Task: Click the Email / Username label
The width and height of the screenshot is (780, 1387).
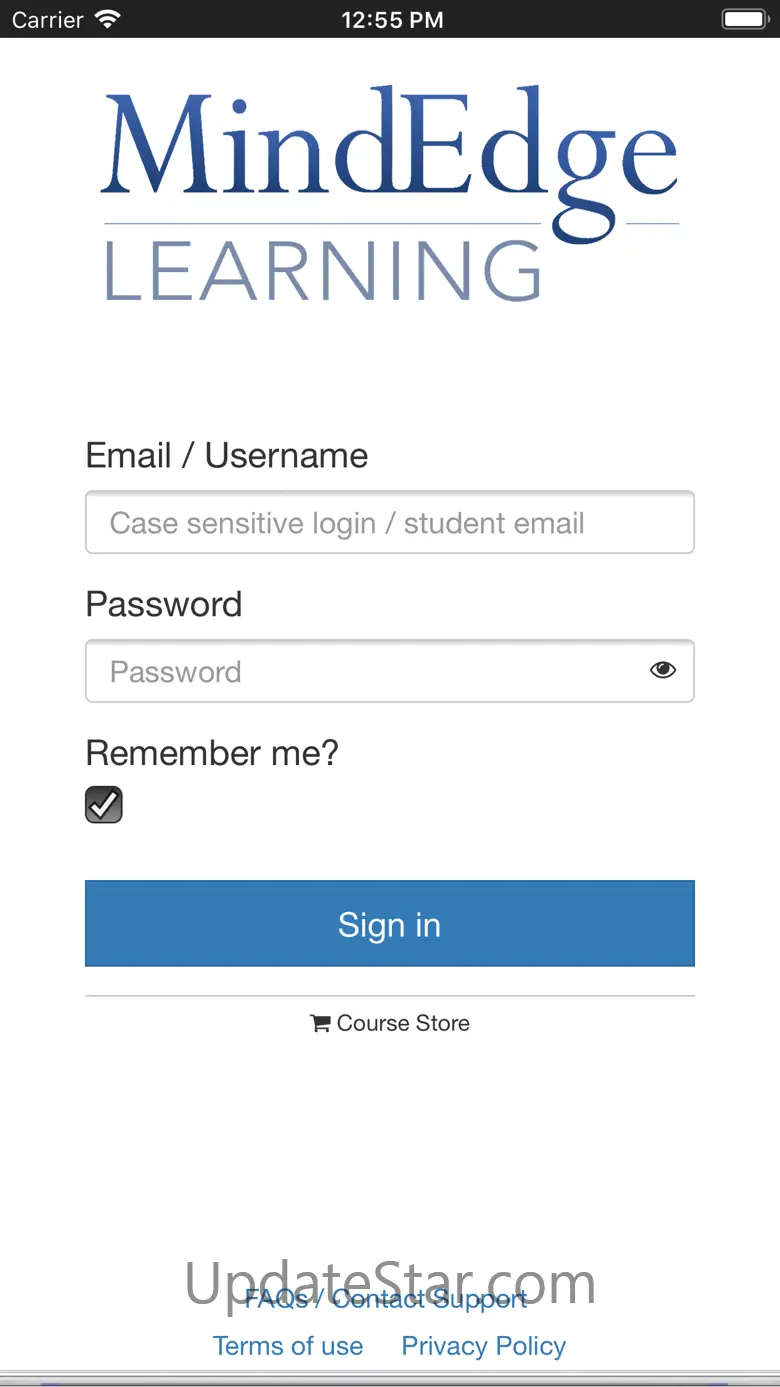Action: (x=227, y=456)
